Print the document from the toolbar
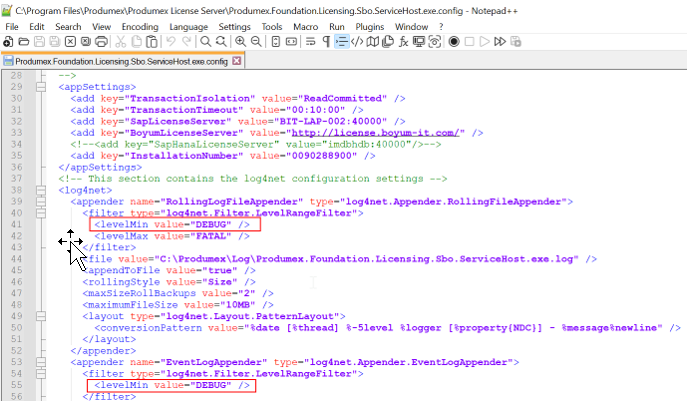The image size is (687, 404). [x=101, y=42]
